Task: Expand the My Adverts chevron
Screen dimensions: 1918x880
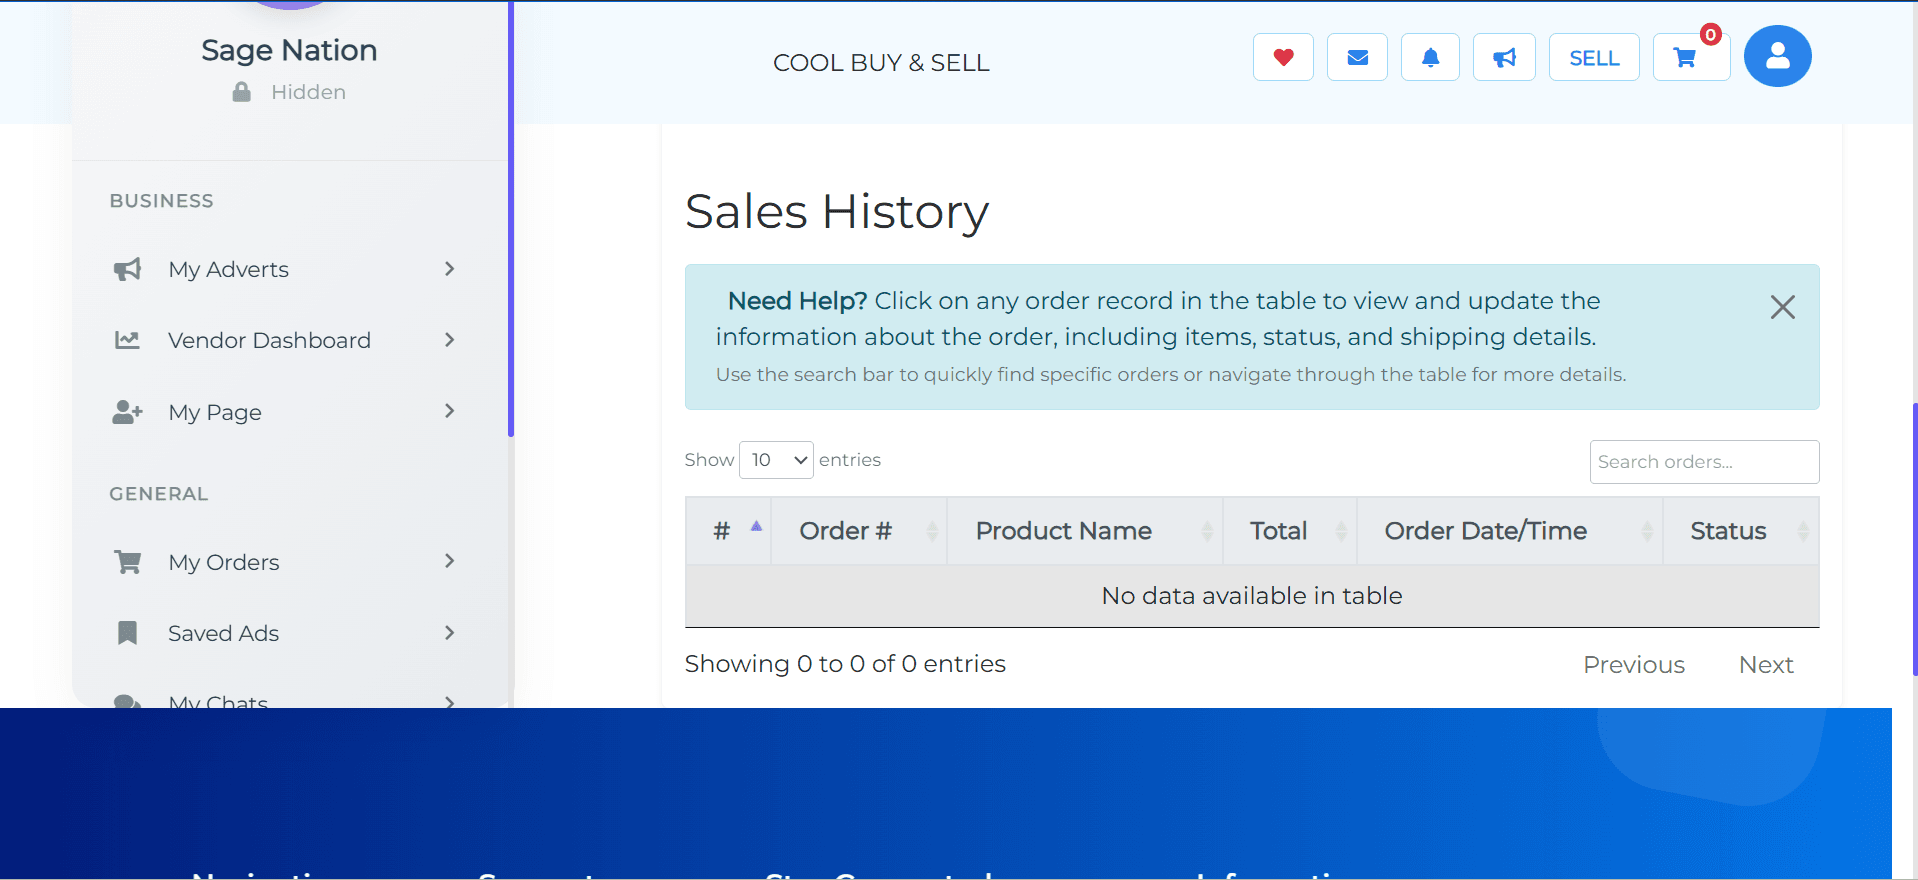Action: (449, 269)
